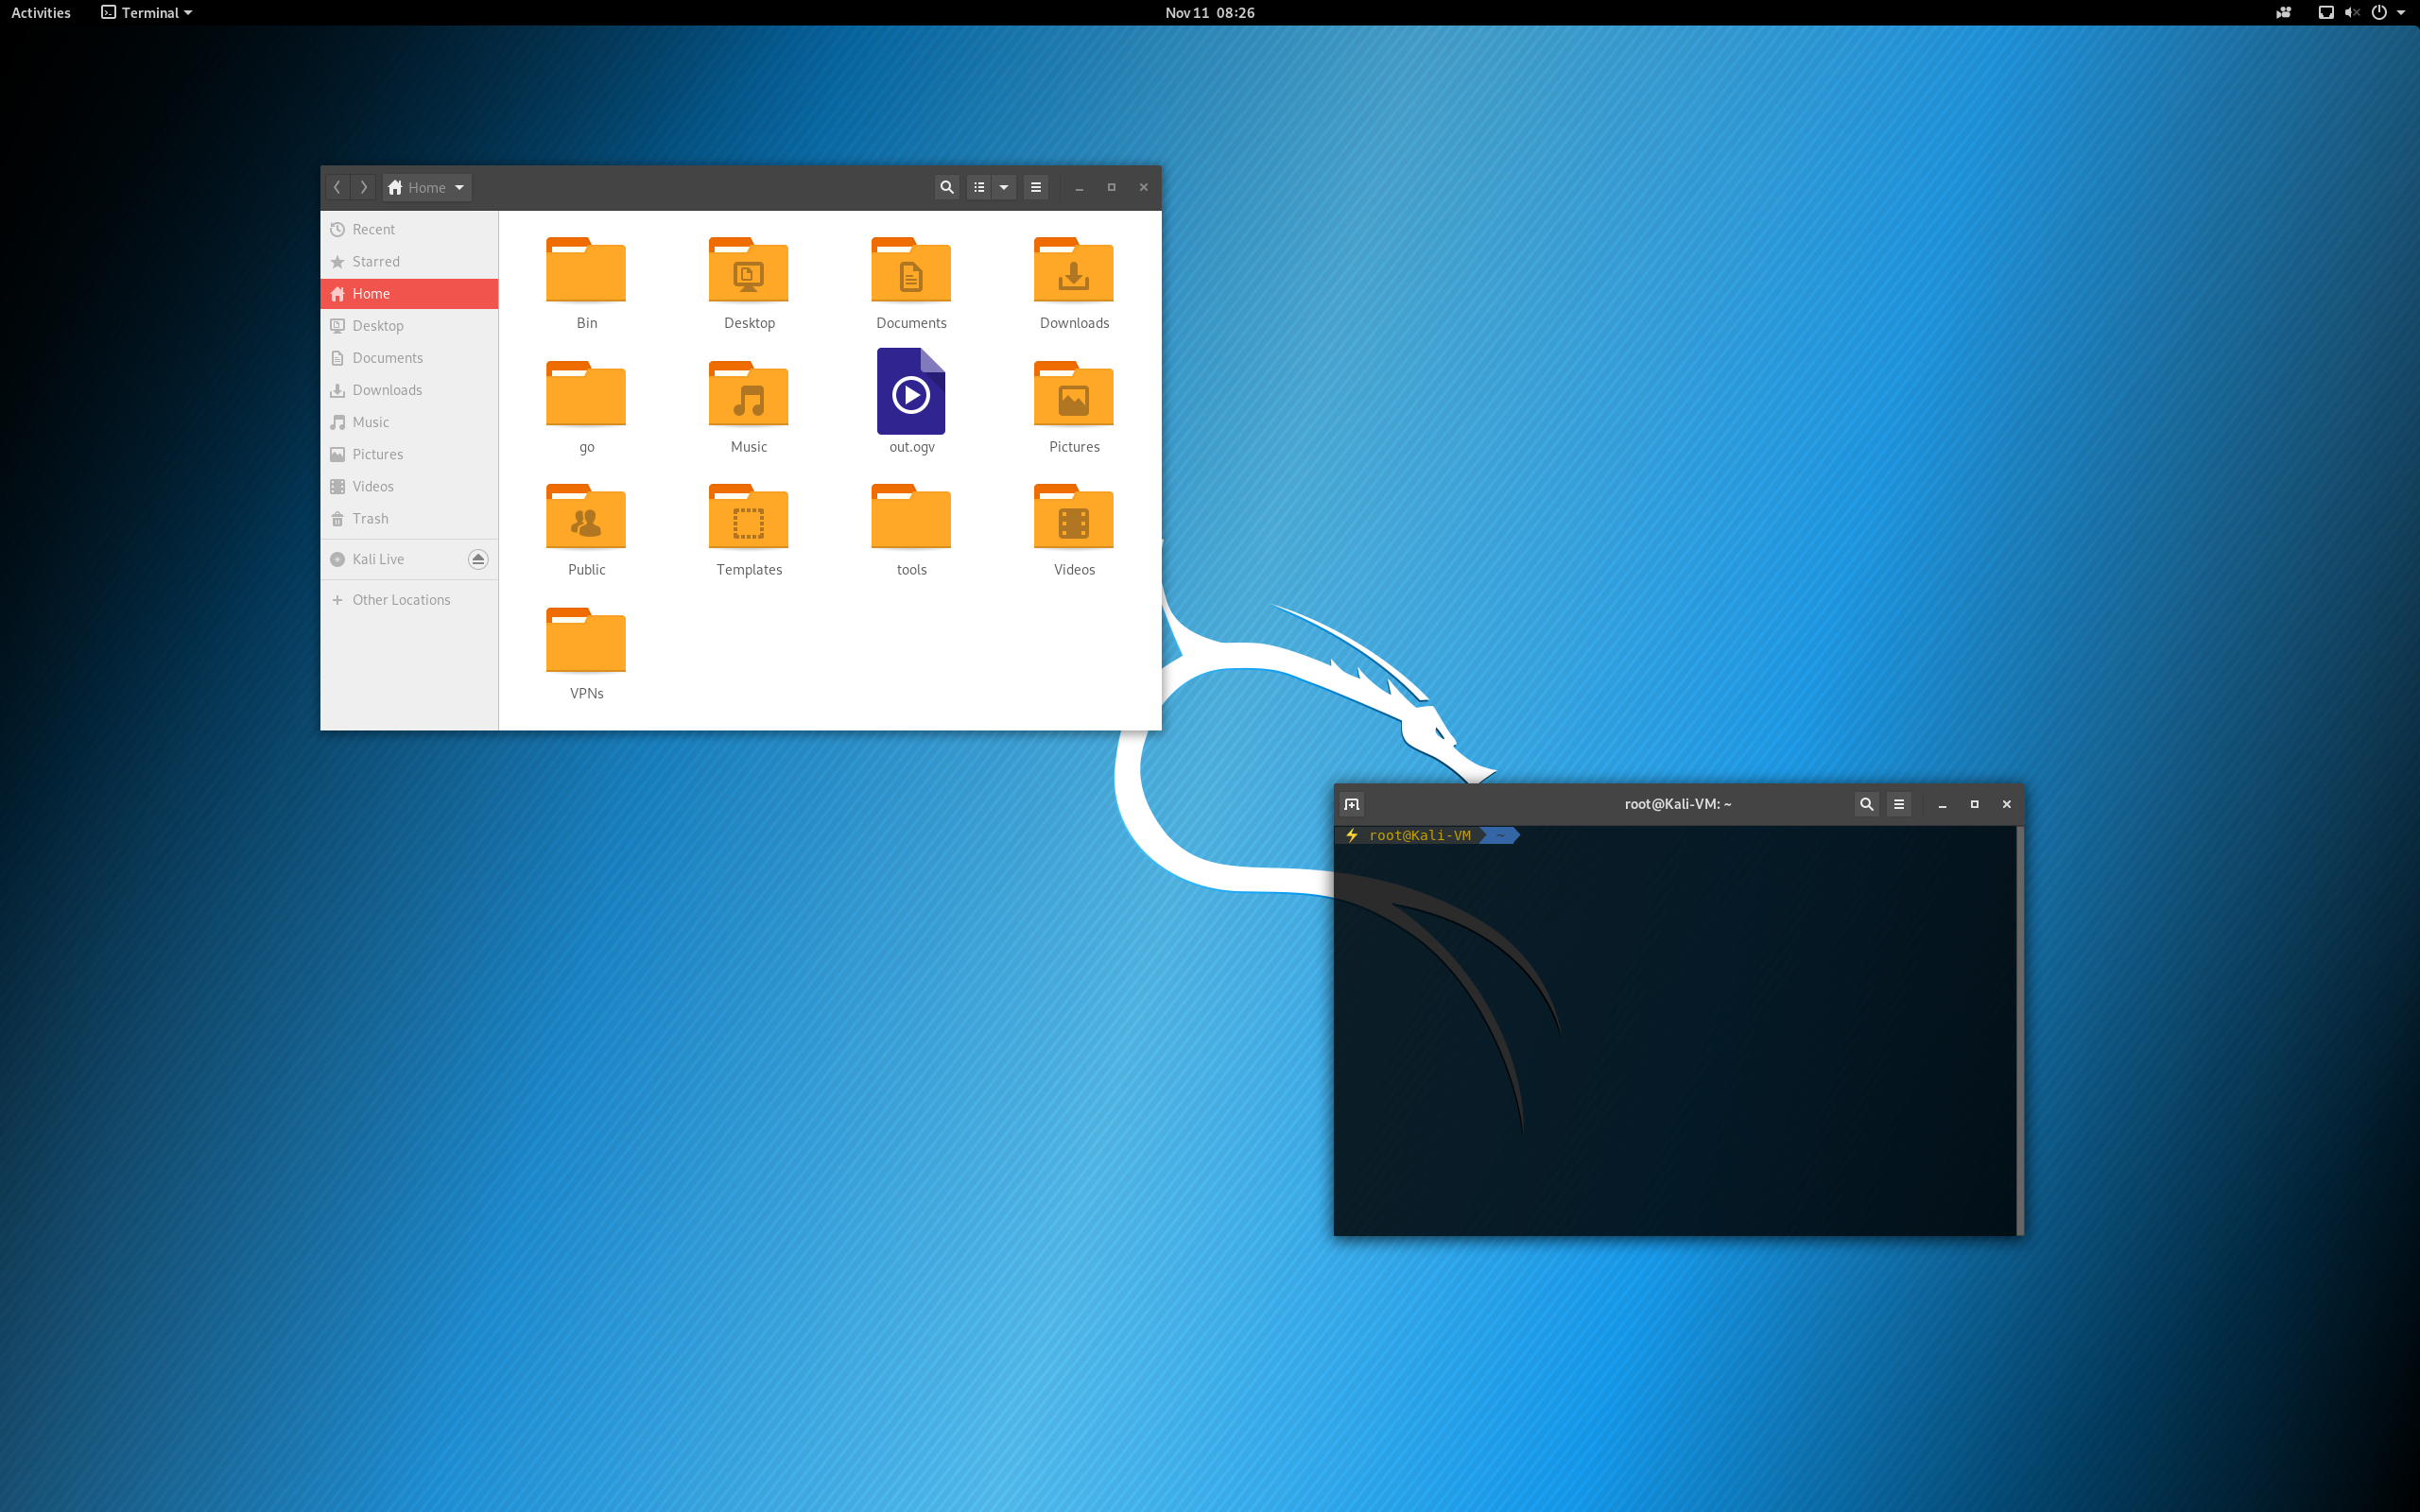Select Starred in the sidebar
The height and width of the screenshot is (1512, 2420).
(x=376, y=261)
